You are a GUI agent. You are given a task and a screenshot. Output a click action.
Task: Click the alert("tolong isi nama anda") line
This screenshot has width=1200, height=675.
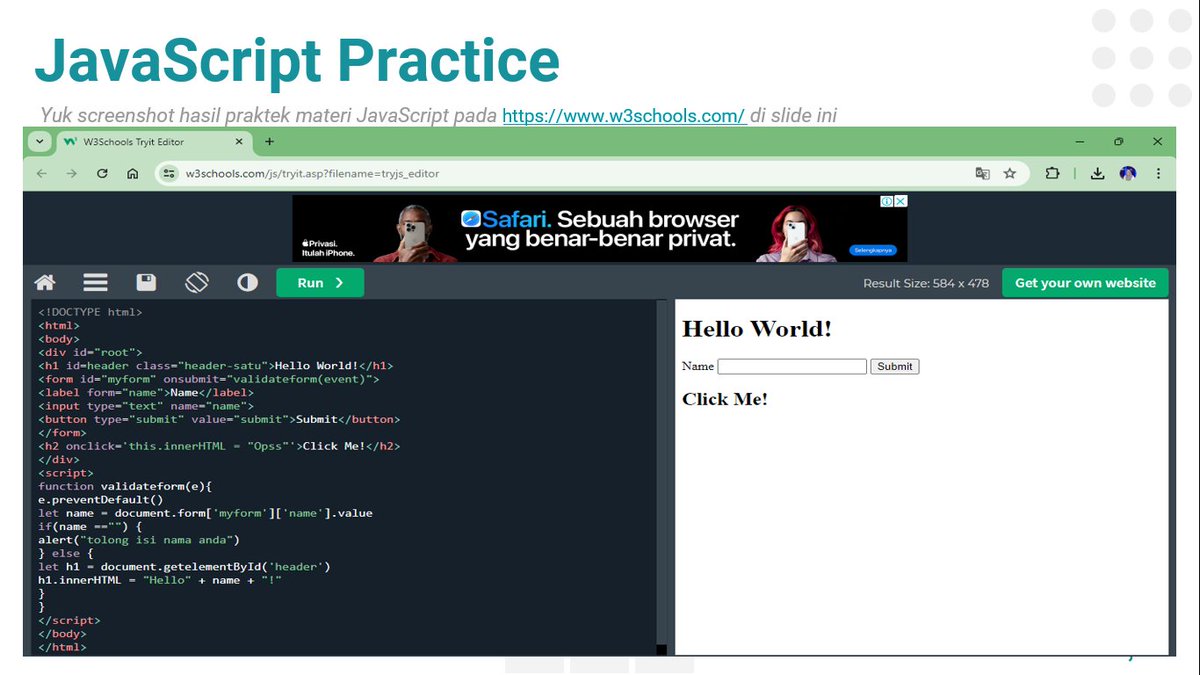click(139, 540)
